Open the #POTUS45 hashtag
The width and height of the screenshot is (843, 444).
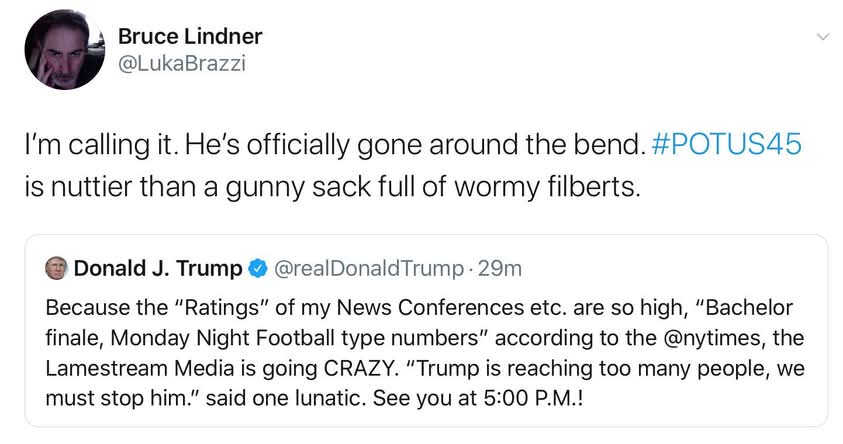[726, 144]
